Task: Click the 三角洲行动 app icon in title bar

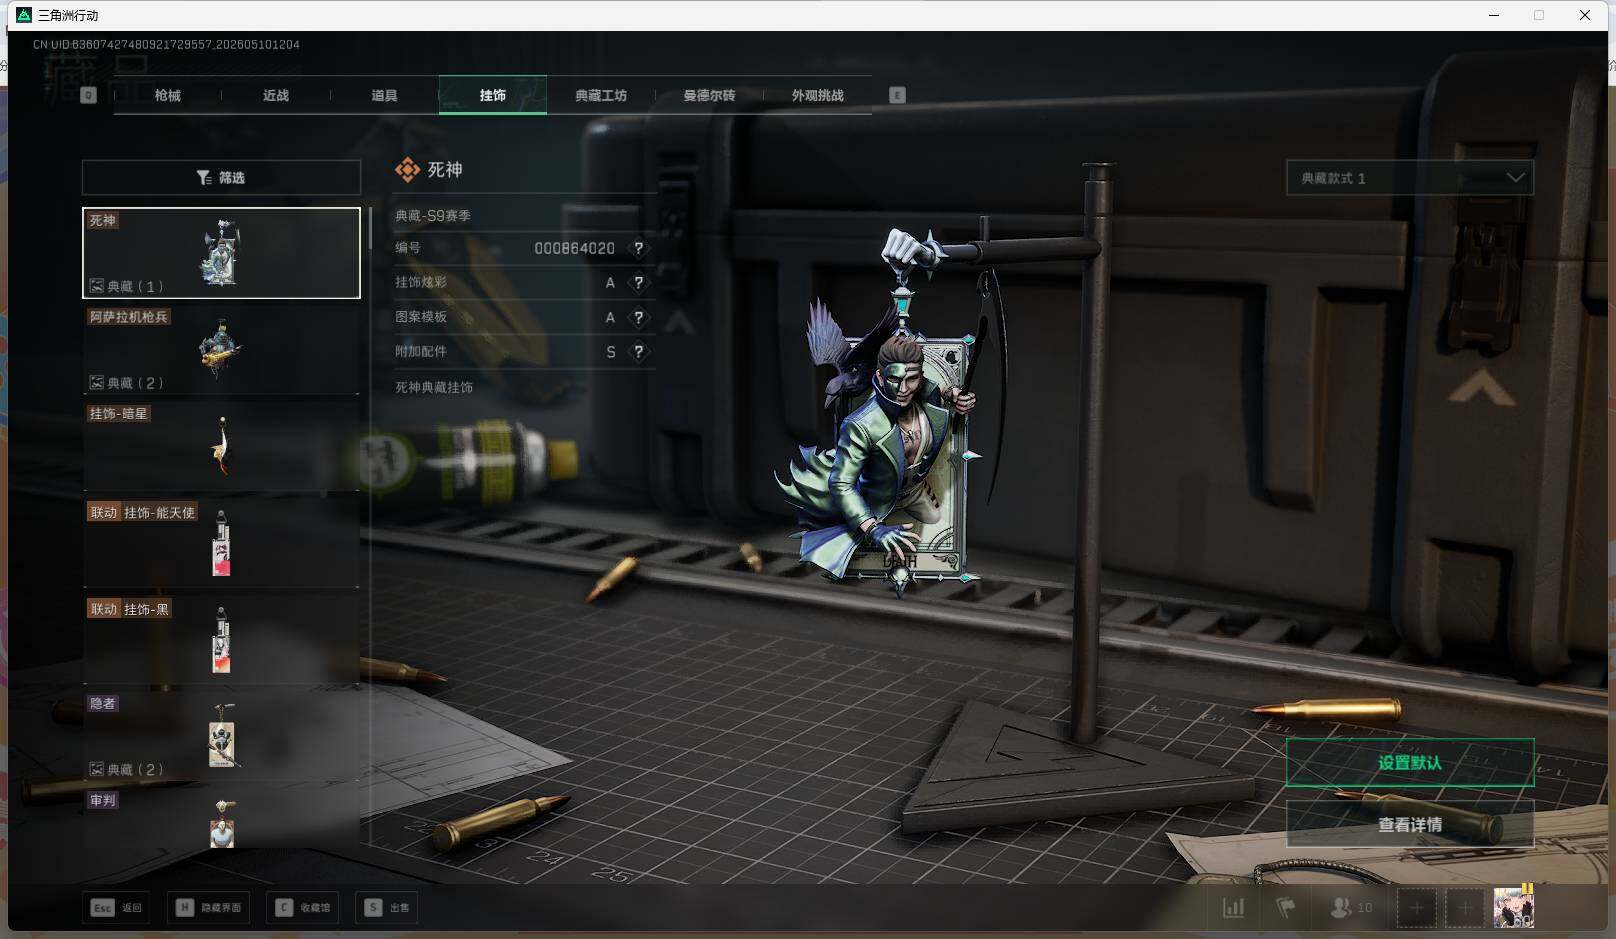Action: click(x=24, y=15)
